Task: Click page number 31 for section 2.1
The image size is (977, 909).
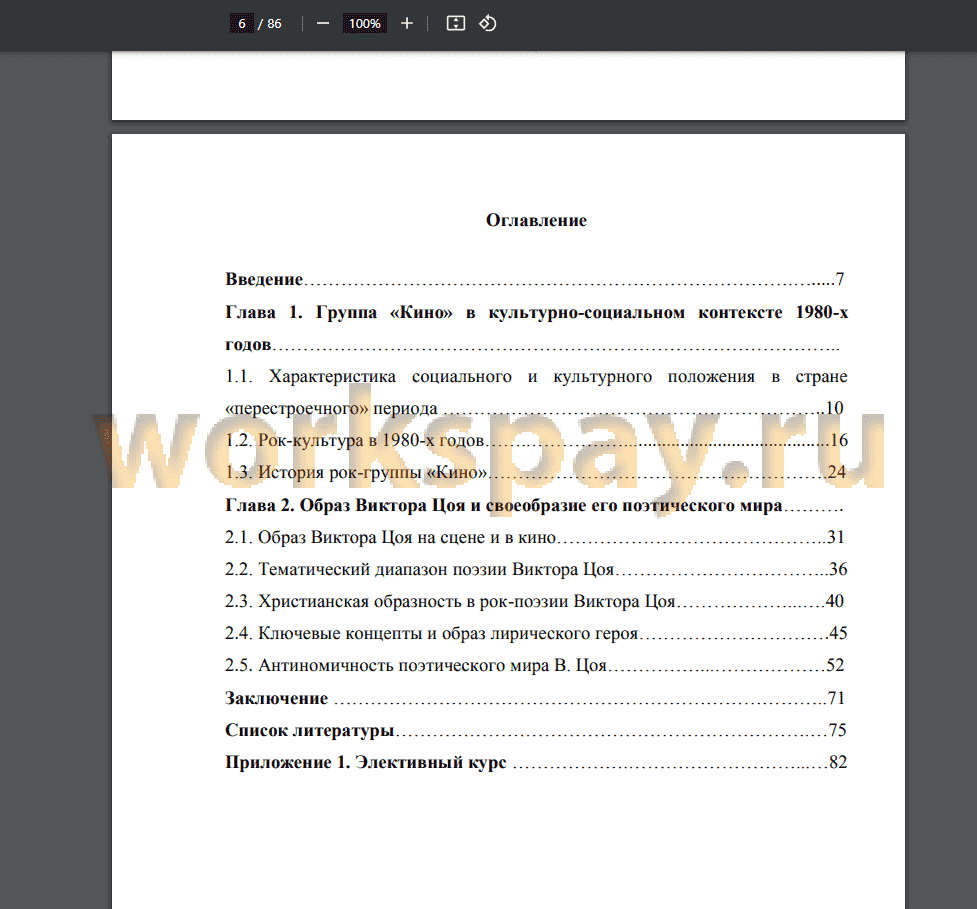Action: (x=836, y=537)
